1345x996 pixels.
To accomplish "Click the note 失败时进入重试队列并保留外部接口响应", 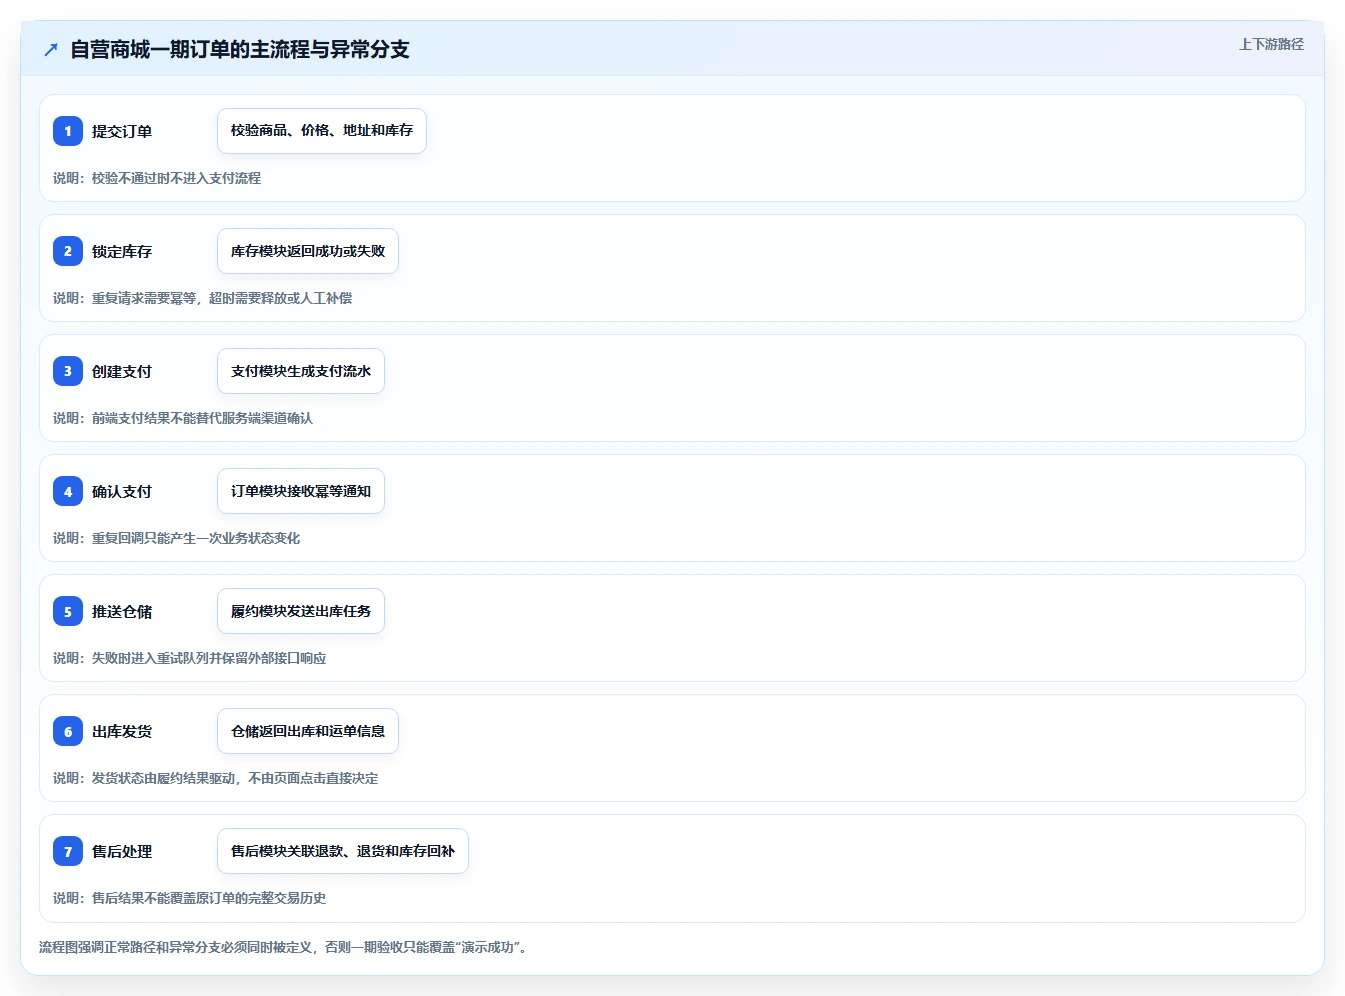I will pos(190,658).
